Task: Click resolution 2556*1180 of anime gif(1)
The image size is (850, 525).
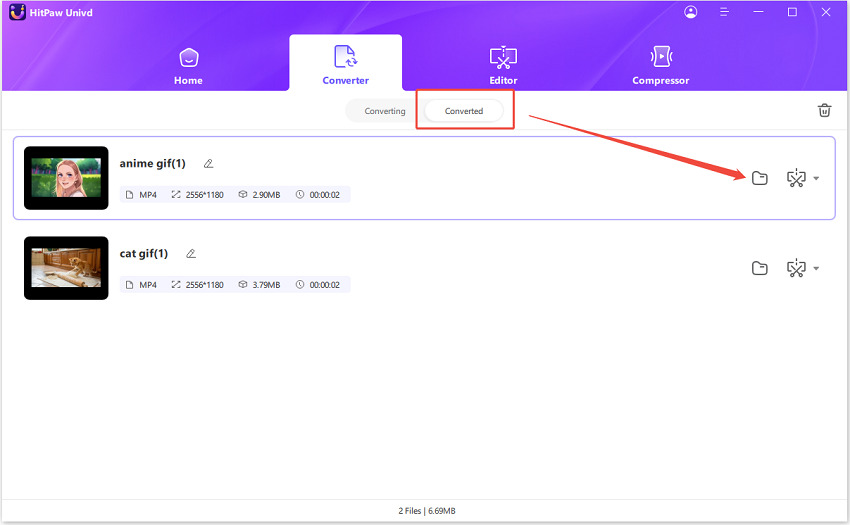Action: coord(204,195)
